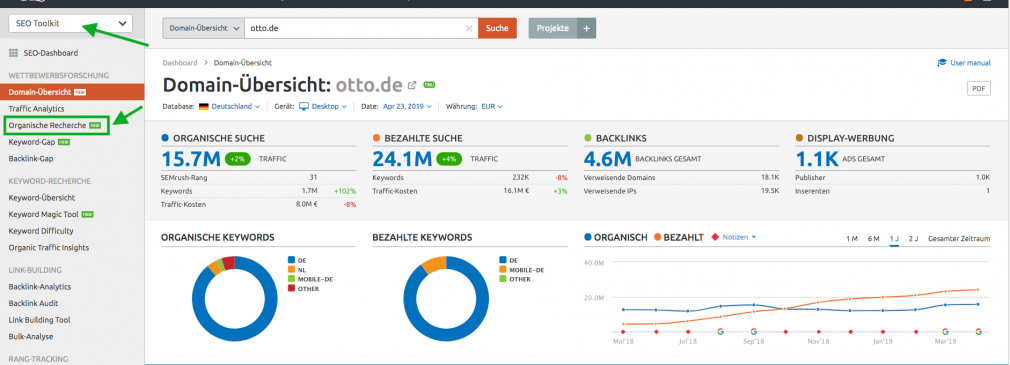Open the Domain-Übersicht search type dropdown
Image resolution: width=1010 pixels, height=365 pixels.
204,28
